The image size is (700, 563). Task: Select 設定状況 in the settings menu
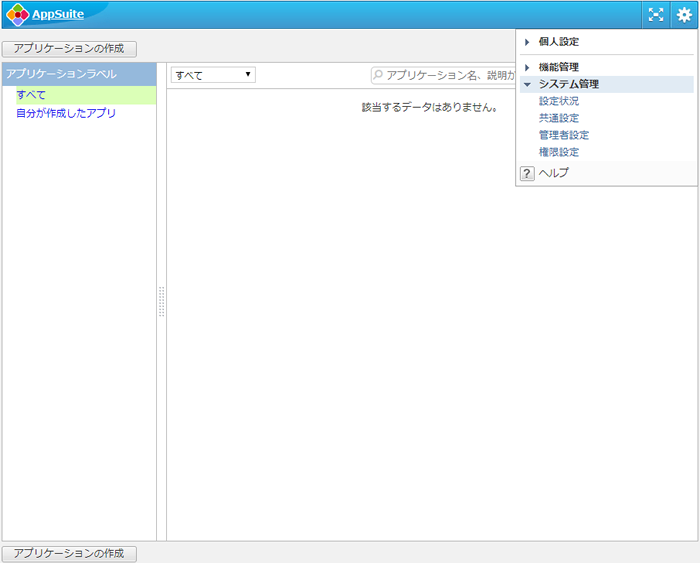[558, 101]
